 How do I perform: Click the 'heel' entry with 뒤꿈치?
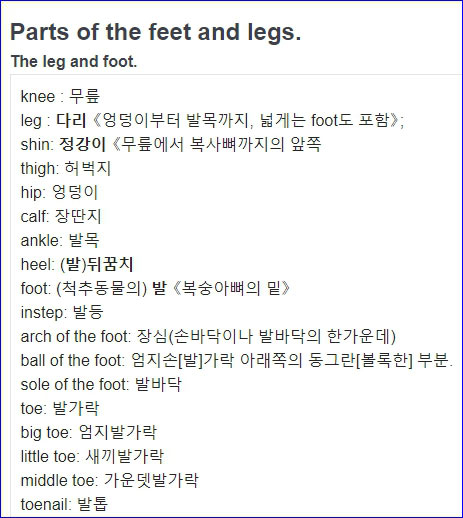pos(77,264)
